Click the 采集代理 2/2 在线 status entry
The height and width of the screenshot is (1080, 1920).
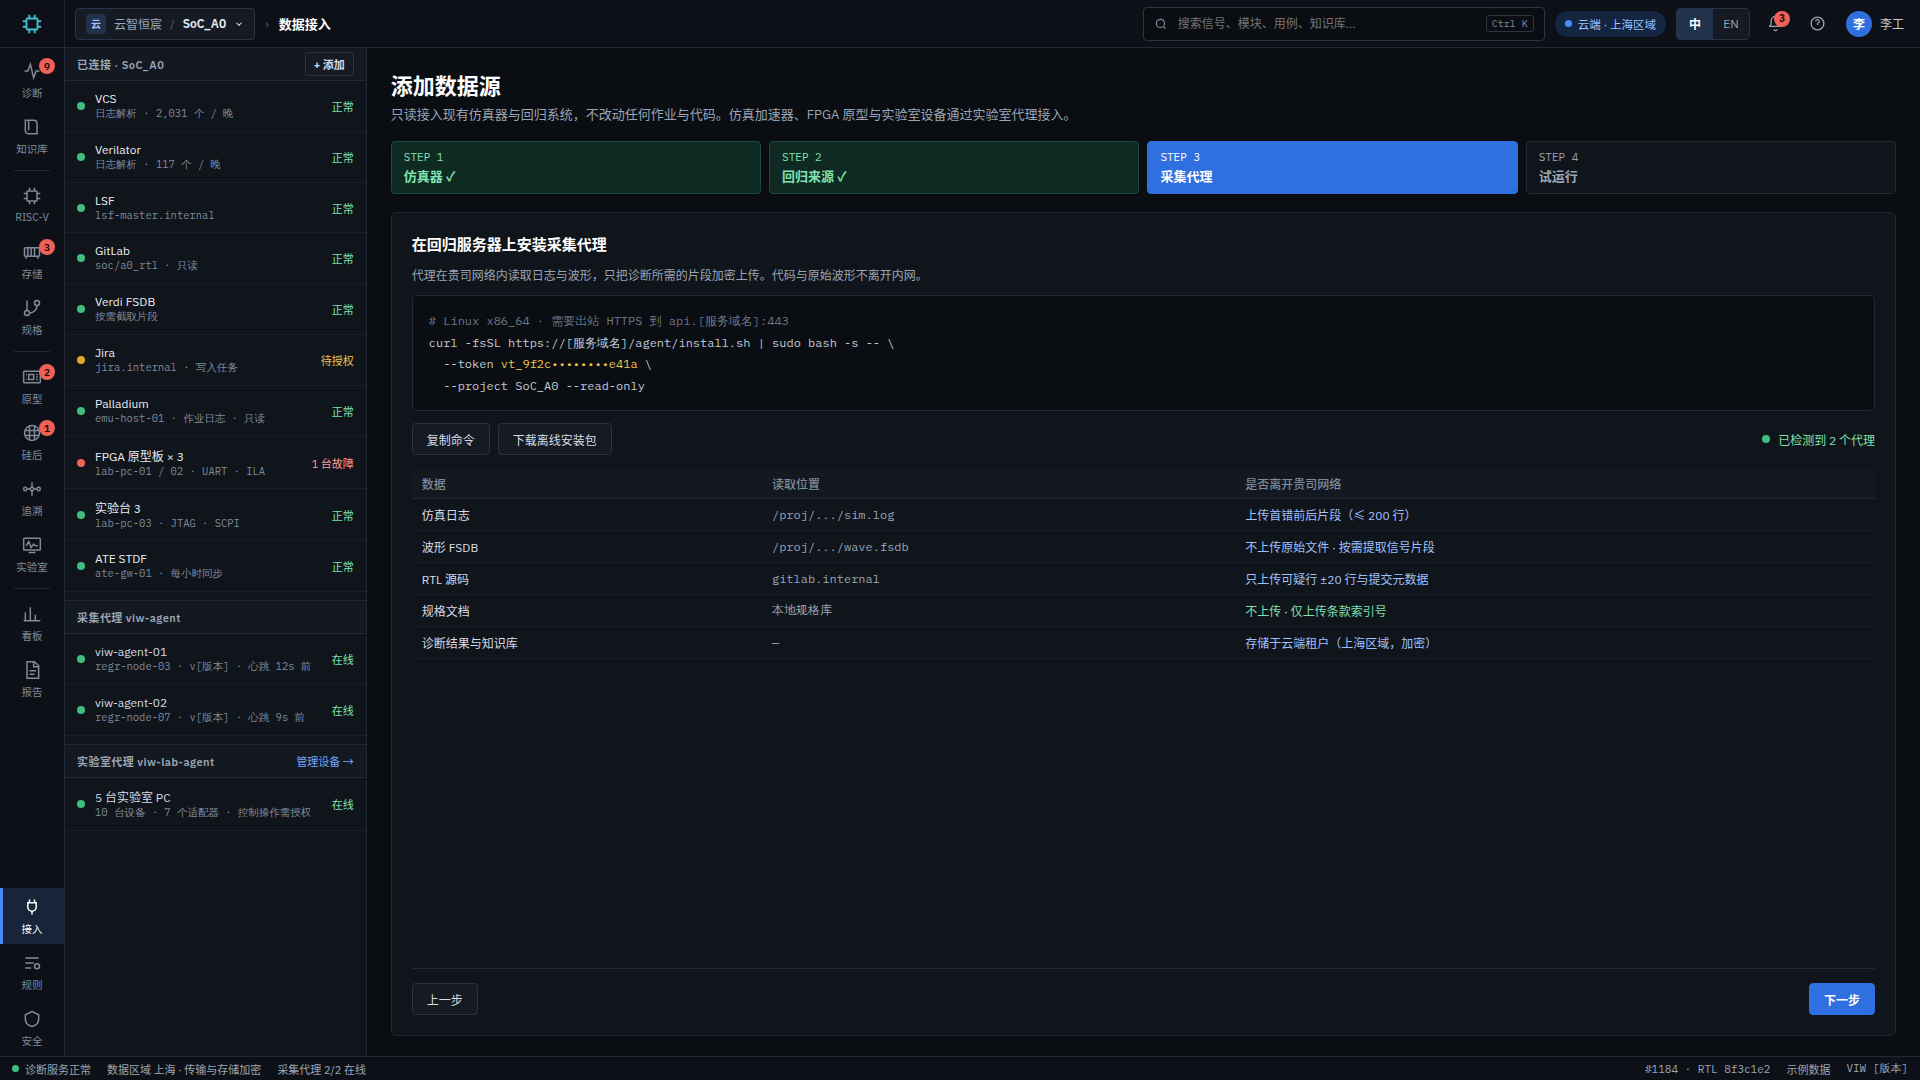coord(321,1069)
